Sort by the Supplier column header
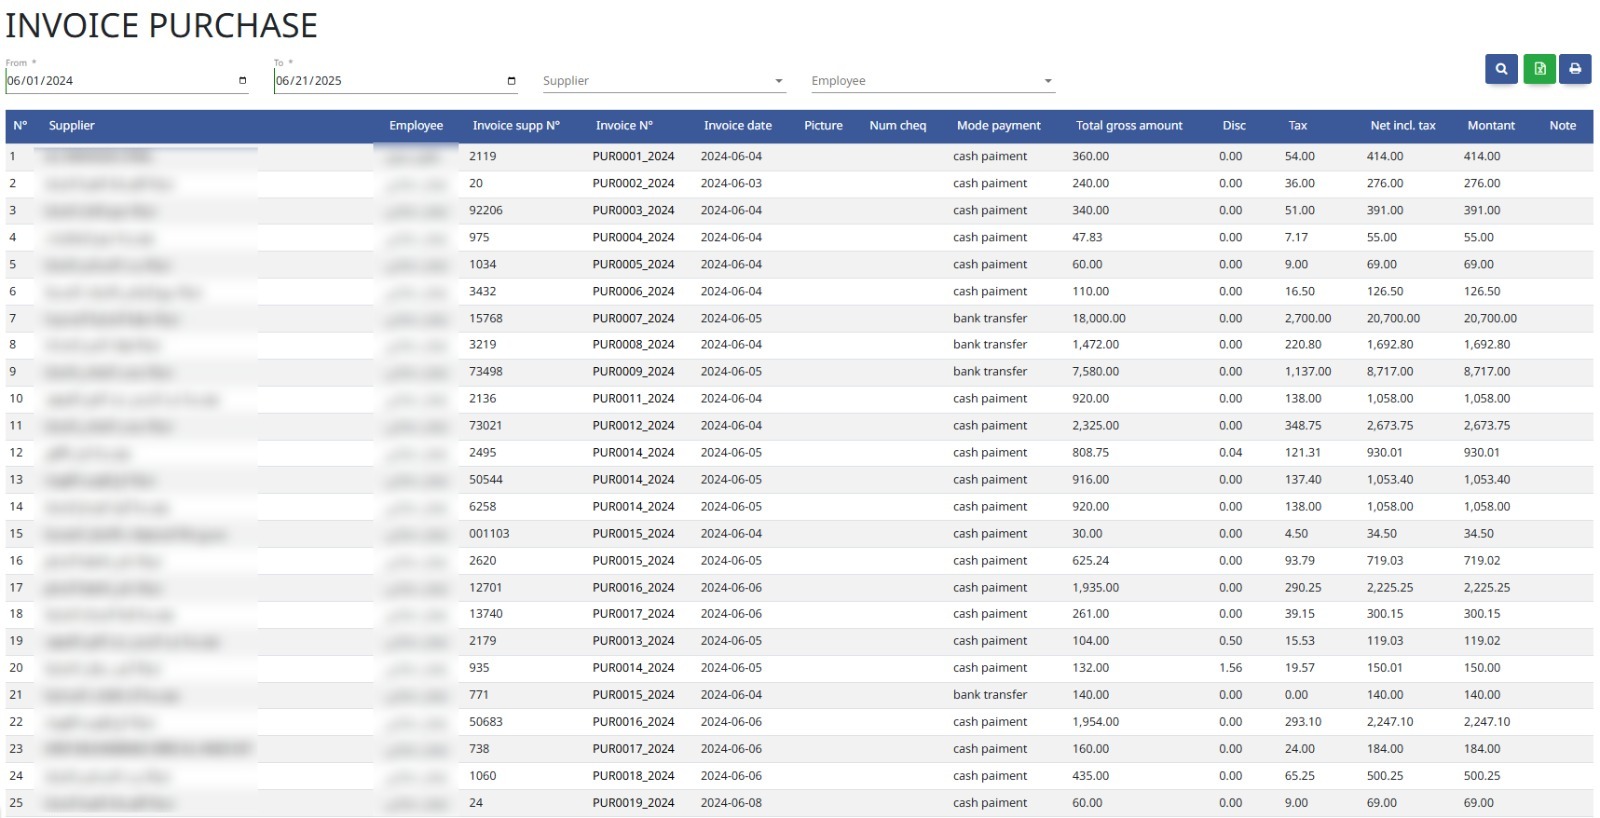1600x818 pixels. (72, 126)
